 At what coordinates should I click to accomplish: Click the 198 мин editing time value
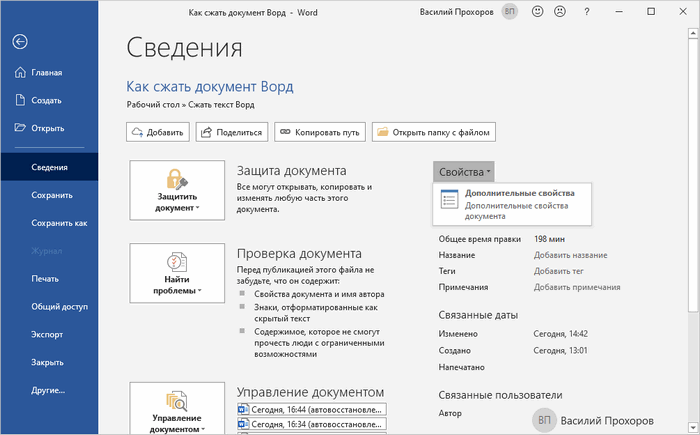(549, 239)
